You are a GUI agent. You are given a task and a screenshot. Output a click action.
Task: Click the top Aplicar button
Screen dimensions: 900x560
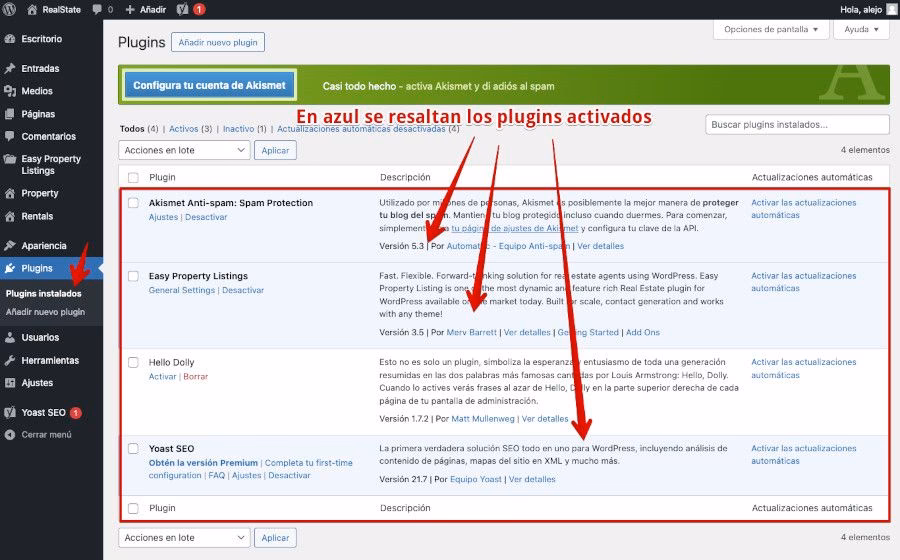click(x=276, y=150)
